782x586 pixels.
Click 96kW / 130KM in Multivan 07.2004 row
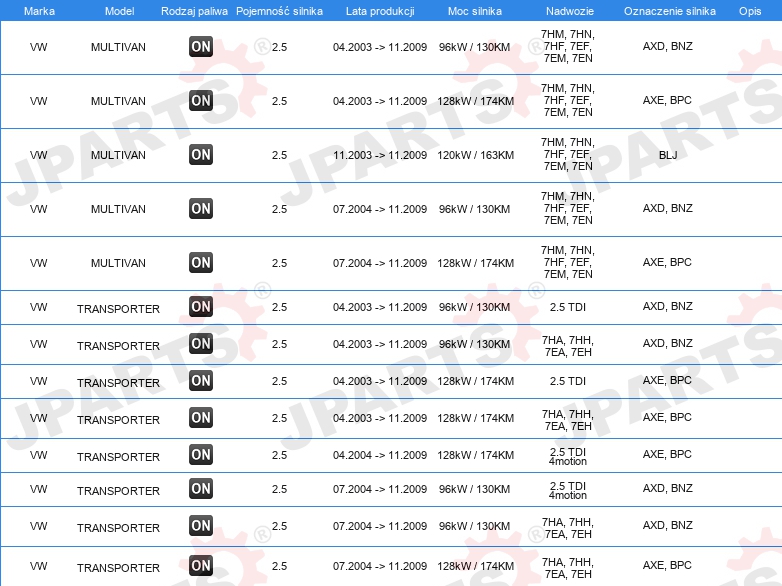[475, 209]
